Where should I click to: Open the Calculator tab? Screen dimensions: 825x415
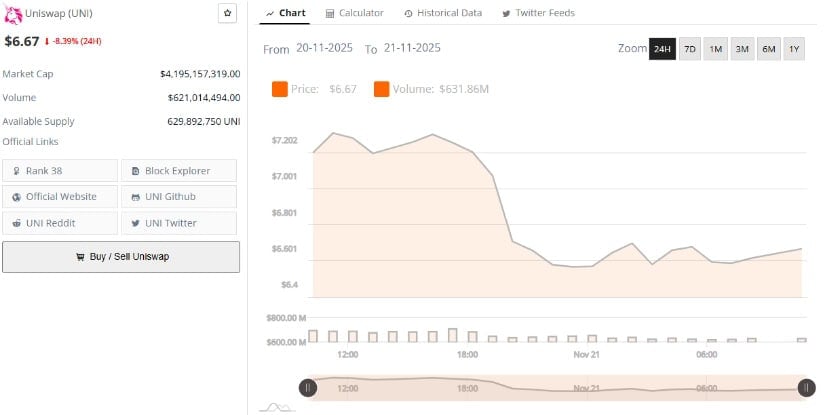coord(355,13)
